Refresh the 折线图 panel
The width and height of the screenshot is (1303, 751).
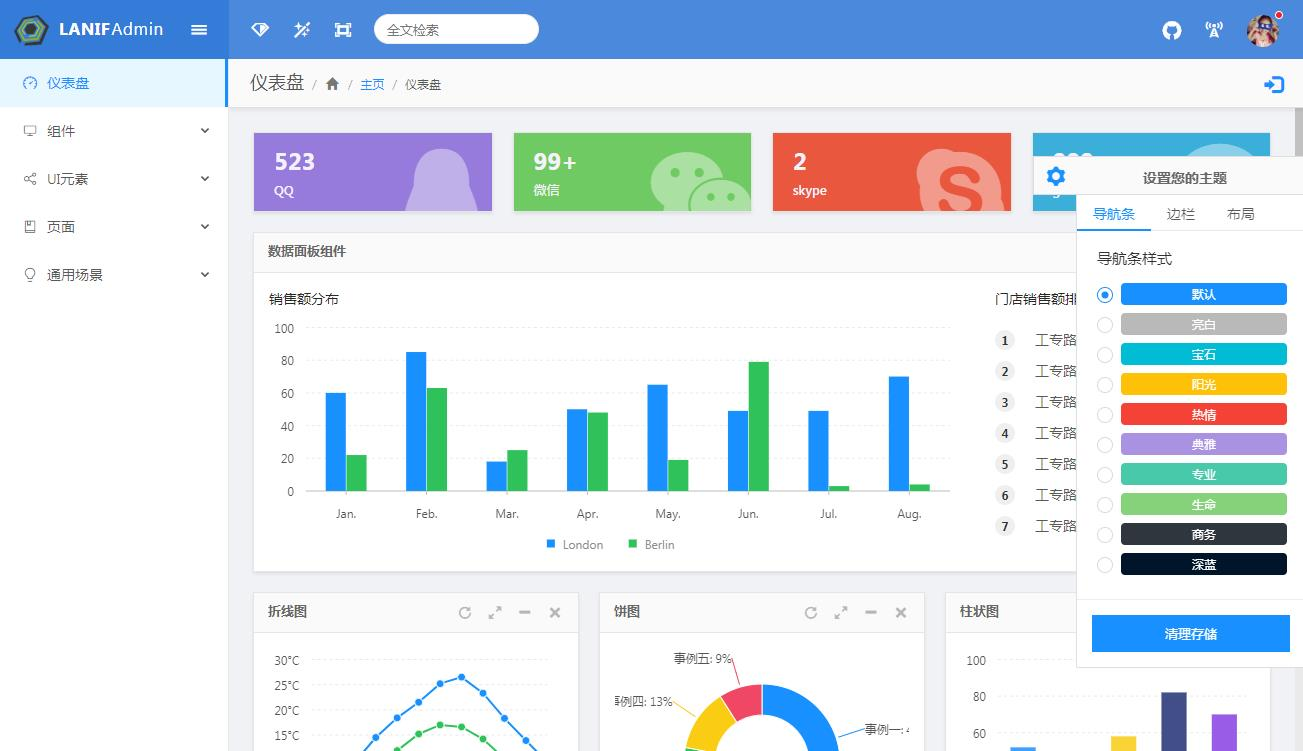[x=465, y=613]
